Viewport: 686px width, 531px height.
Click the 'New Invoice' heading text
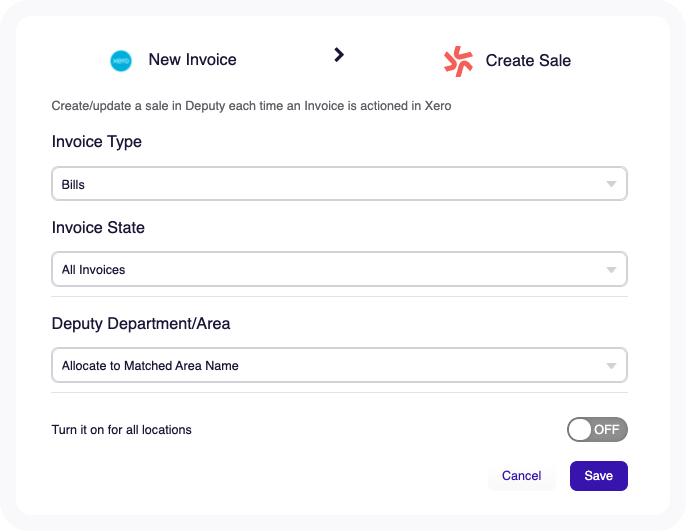pyautogui.click(x=192, y=59)
